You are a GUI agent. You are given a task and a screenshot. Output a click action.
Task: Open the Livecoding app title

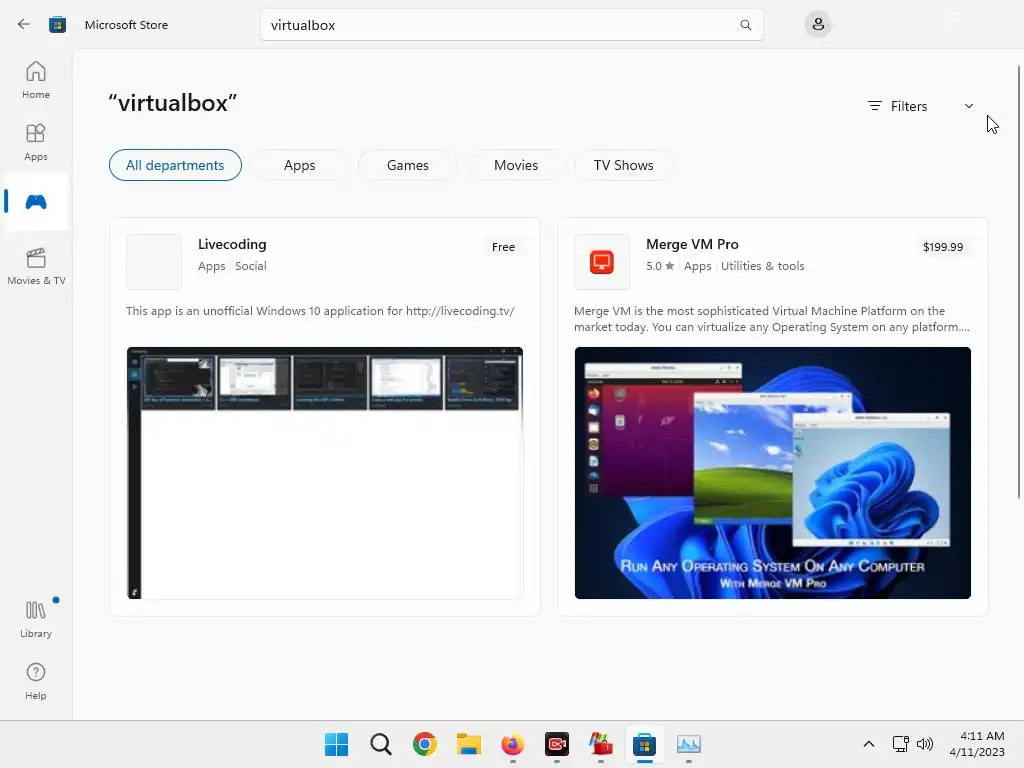(x=232, y=244)
